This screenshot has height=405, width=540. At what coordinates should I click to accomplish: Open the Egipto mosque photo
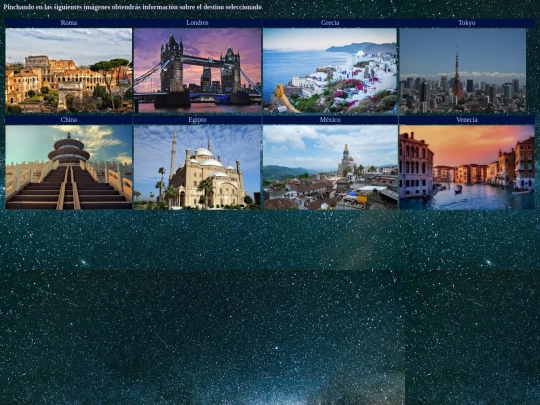click(197, 167)
